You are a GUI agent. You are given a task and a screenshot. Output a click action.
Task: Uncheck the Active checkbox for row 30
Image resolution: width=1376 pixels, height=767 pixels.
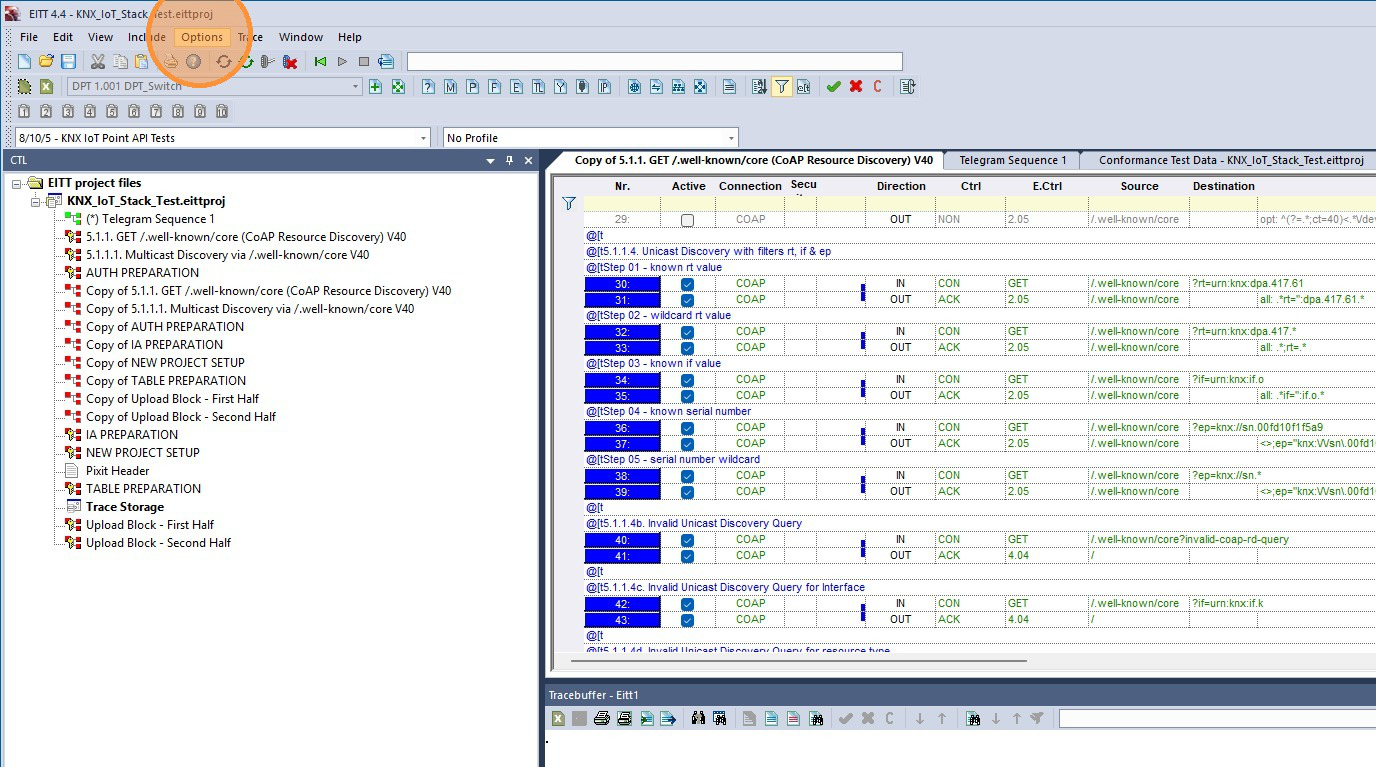pyautogui.click(x=687, y=284)
